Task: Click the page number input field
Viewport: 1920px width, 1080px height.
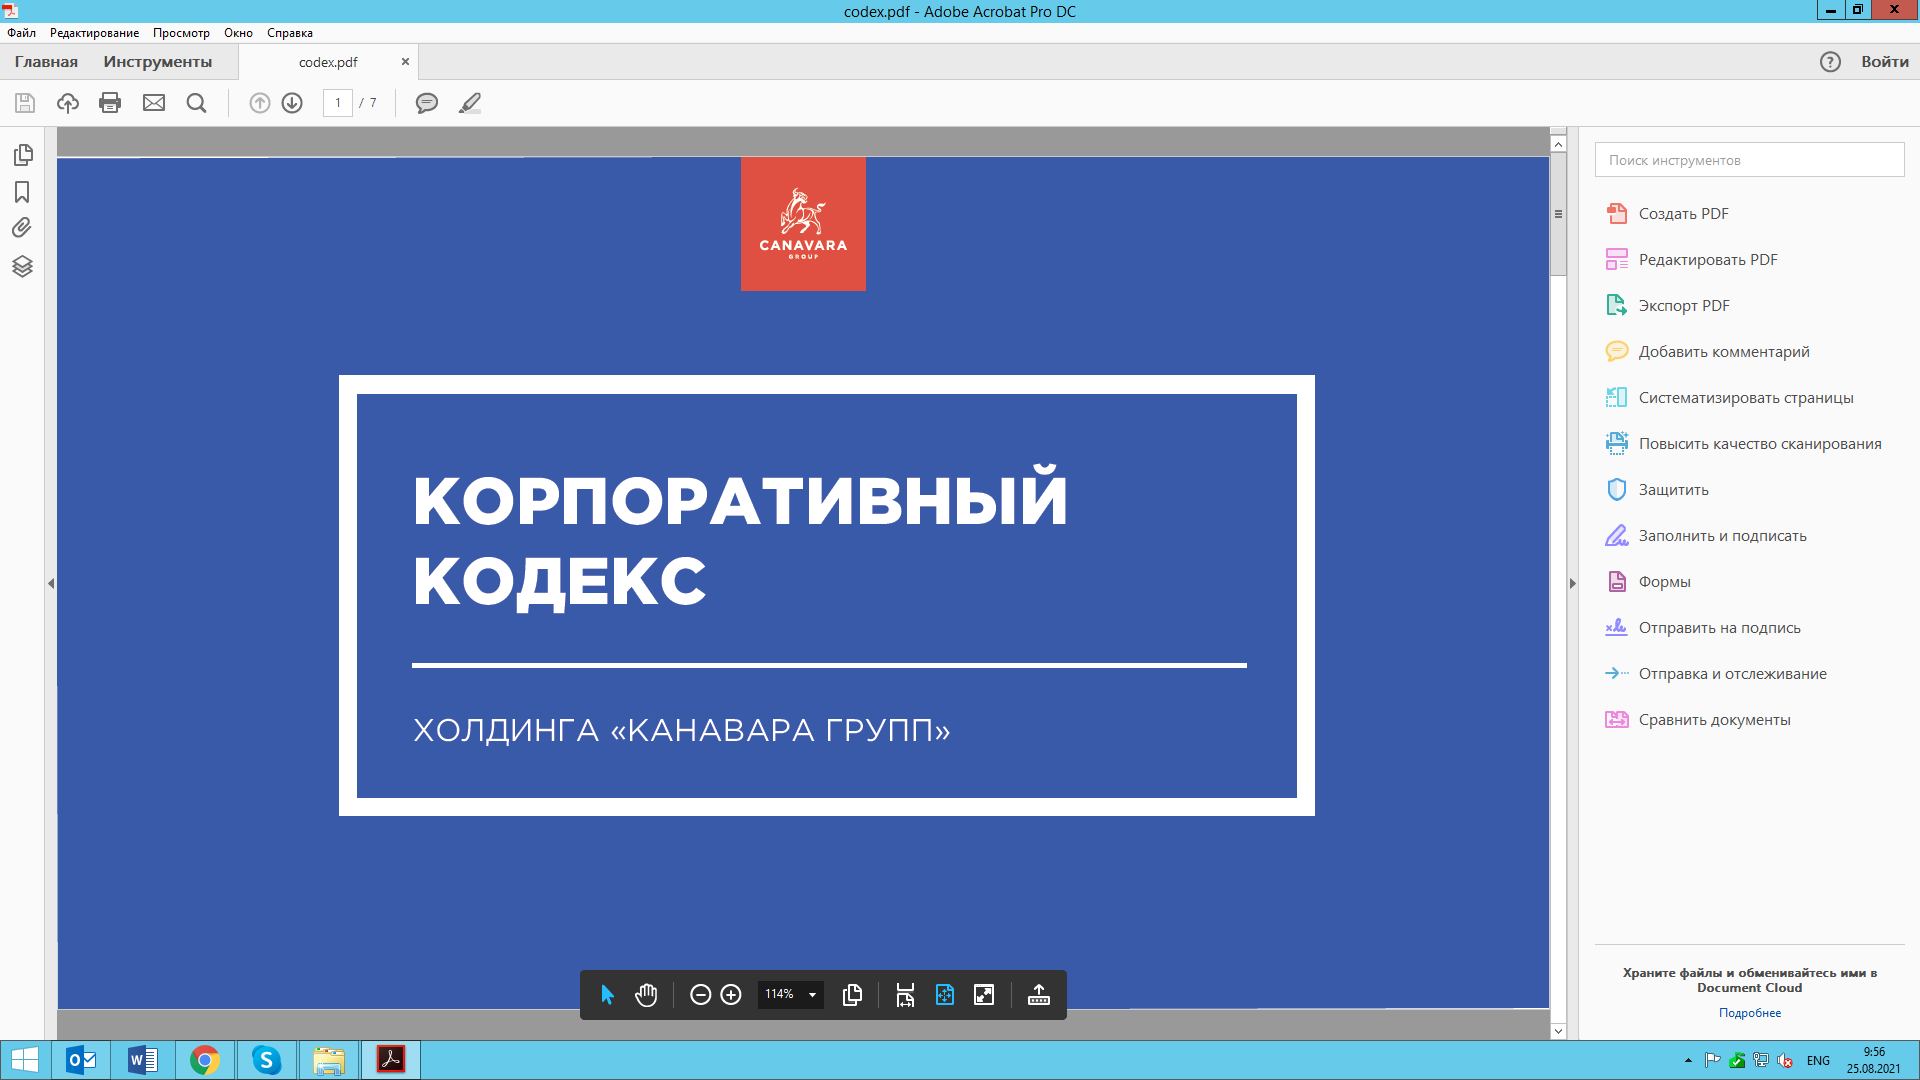Action: [338, 103]
